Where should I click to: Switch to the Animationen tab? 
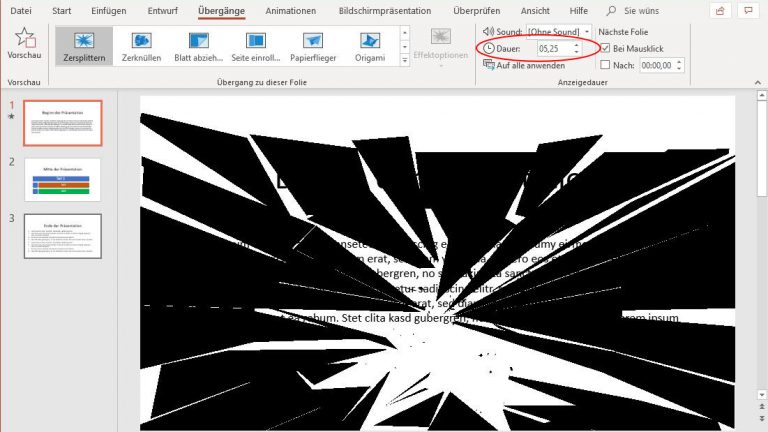[x=290, y=11]
